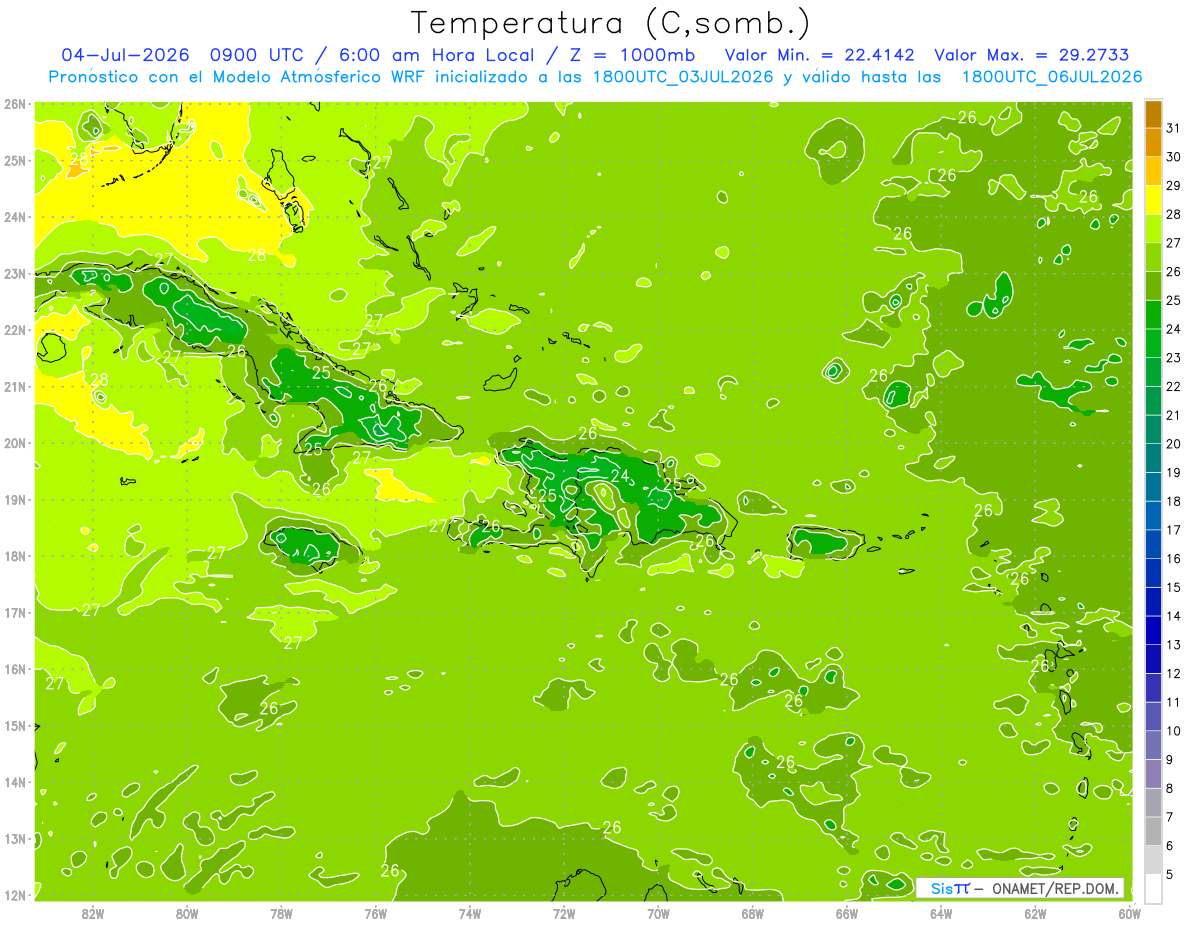This screenshot has width=1200, height=927.
Task: Click the legend value "20"
Action: tap(1173, 444)
